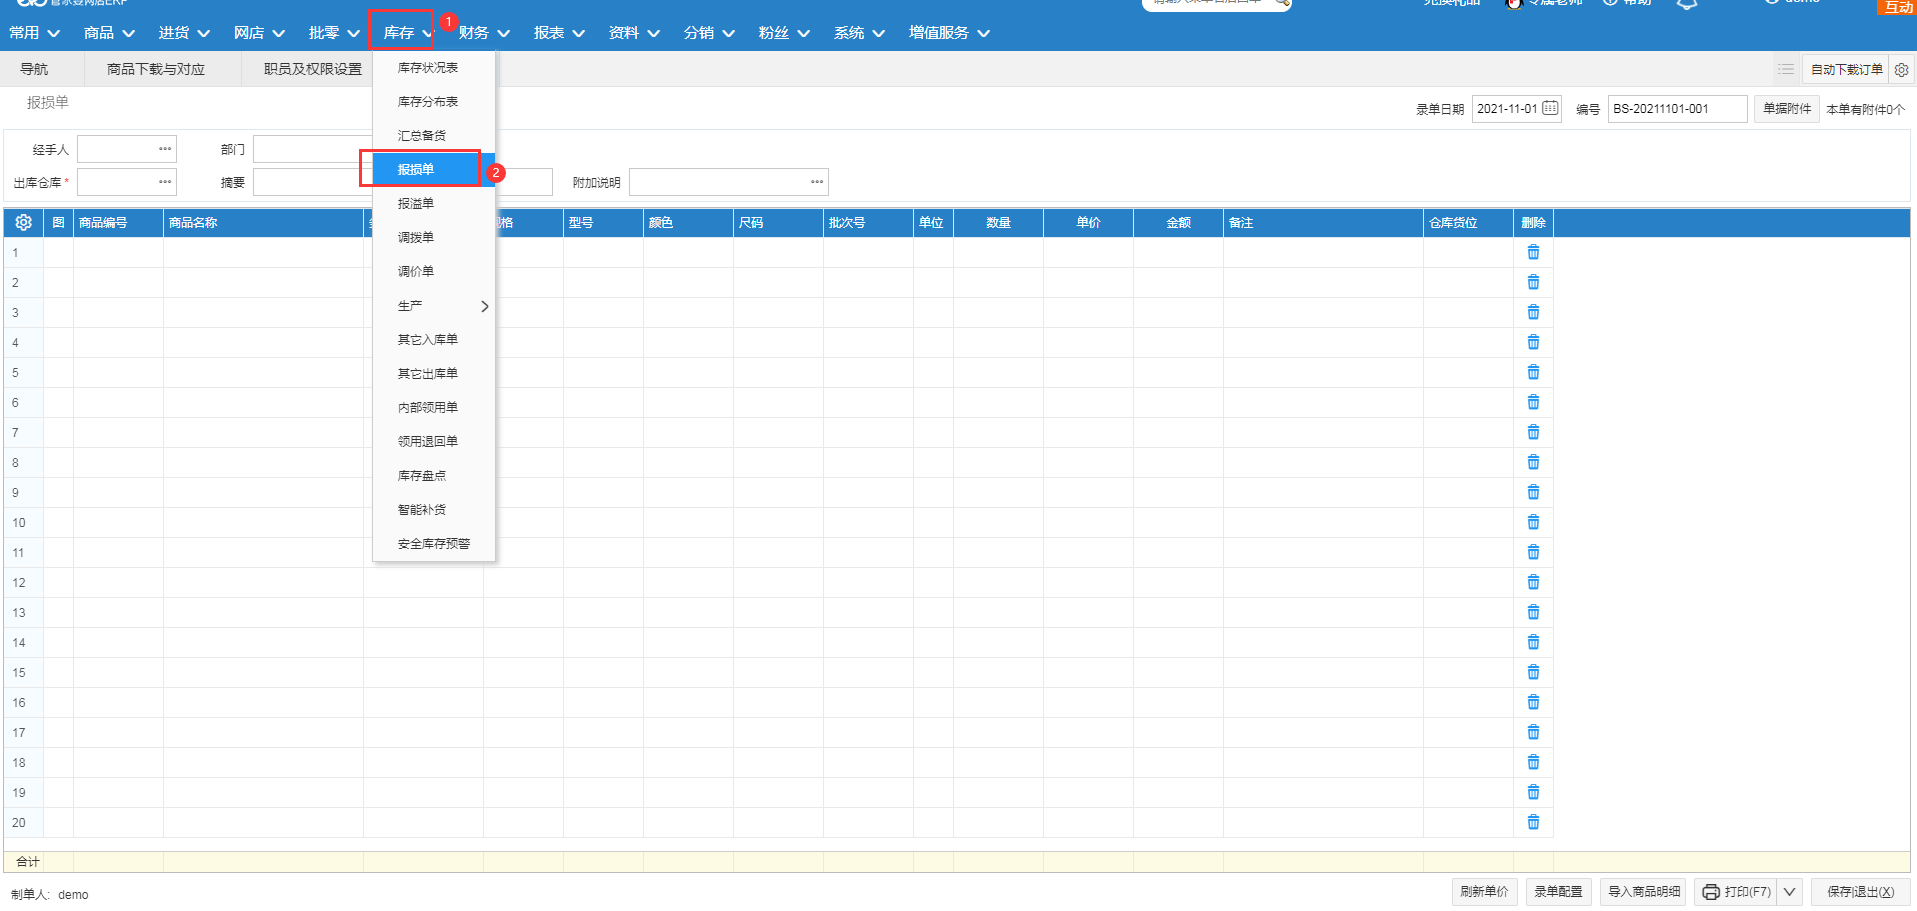The width and height of the screenshot is (1917, 911).
Task: Click the 打印(F7) printer button
Action: [1736, 891]
